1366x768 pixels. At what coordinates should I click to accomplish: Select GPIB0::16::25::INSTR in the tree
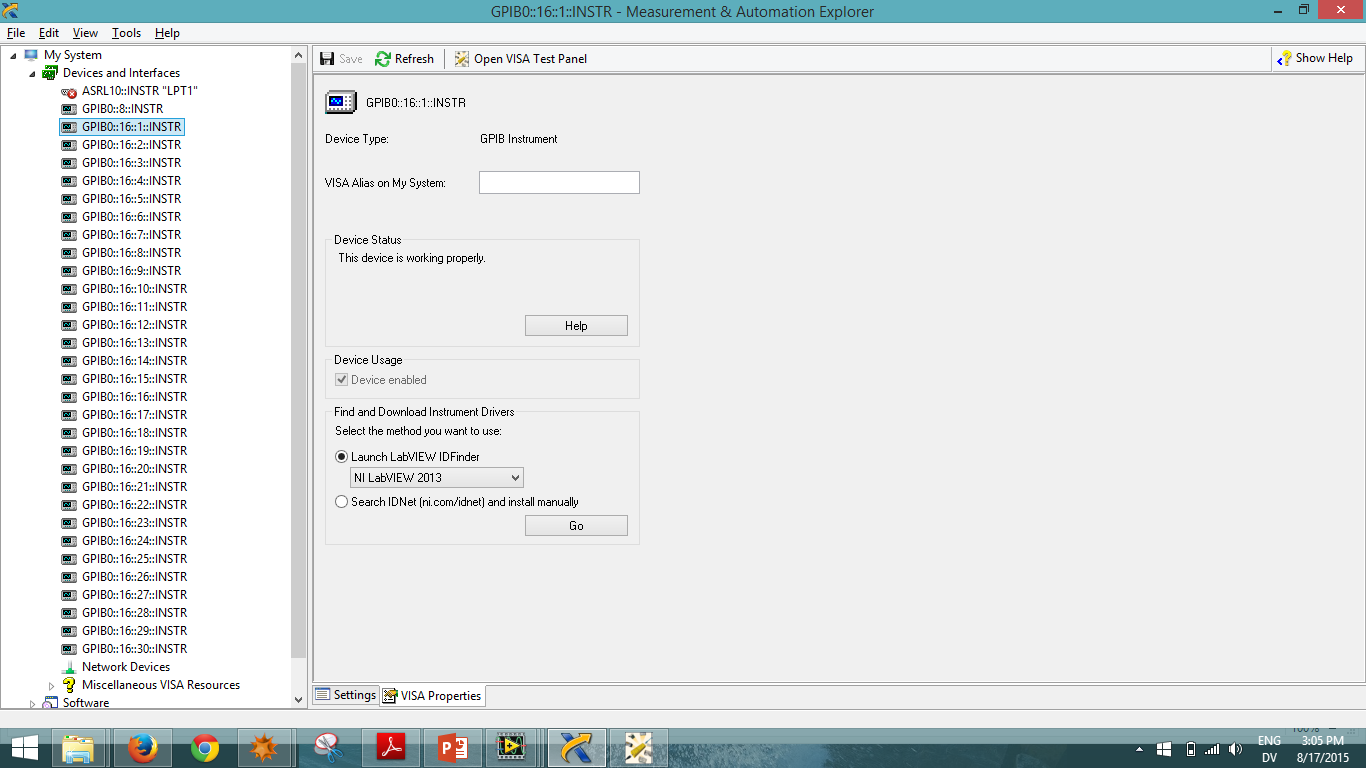point(135,559)
